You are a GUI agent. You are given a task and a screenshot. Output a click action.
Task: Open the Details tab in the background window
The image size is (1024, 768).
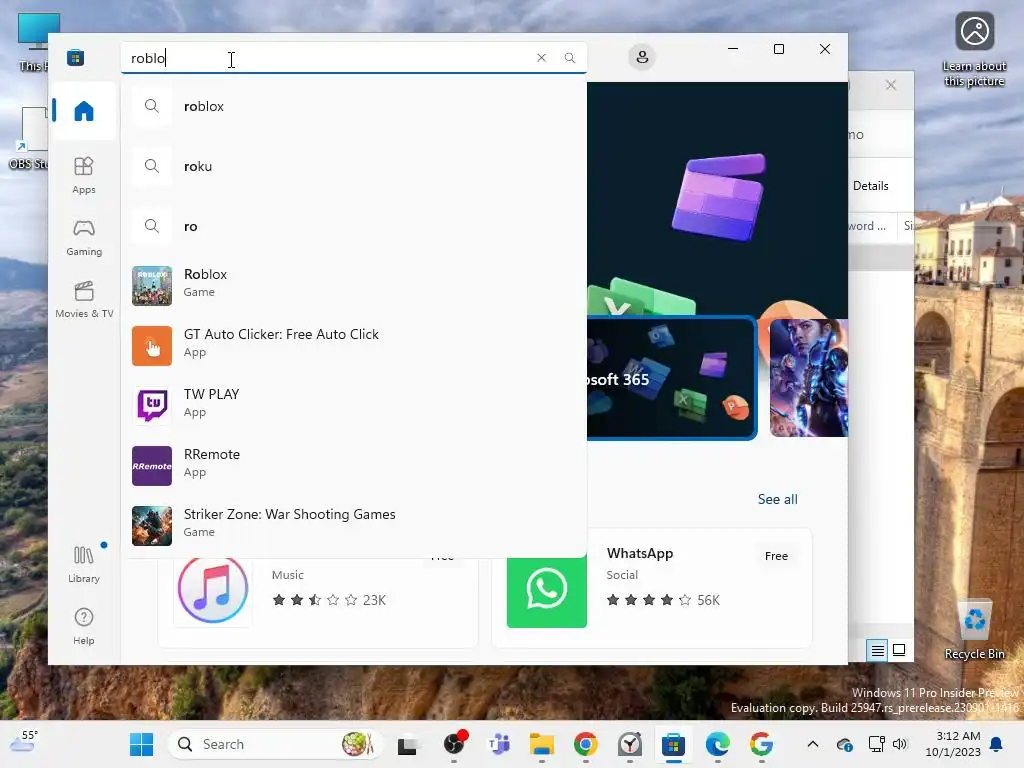[871, 185]
